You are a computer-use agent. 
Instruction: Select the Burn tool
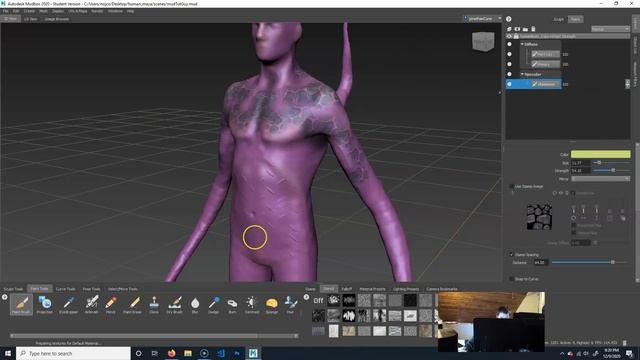pyautogui.click(x=232, y=305)
